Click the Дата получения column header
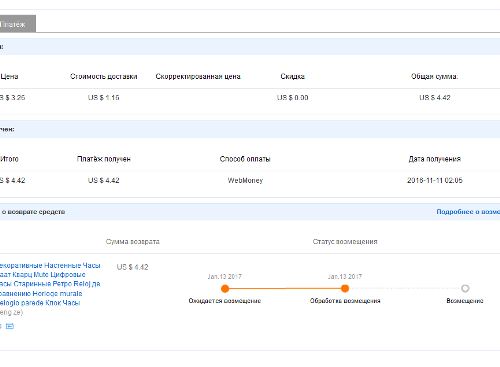The image size is (500, 367). 435,159
